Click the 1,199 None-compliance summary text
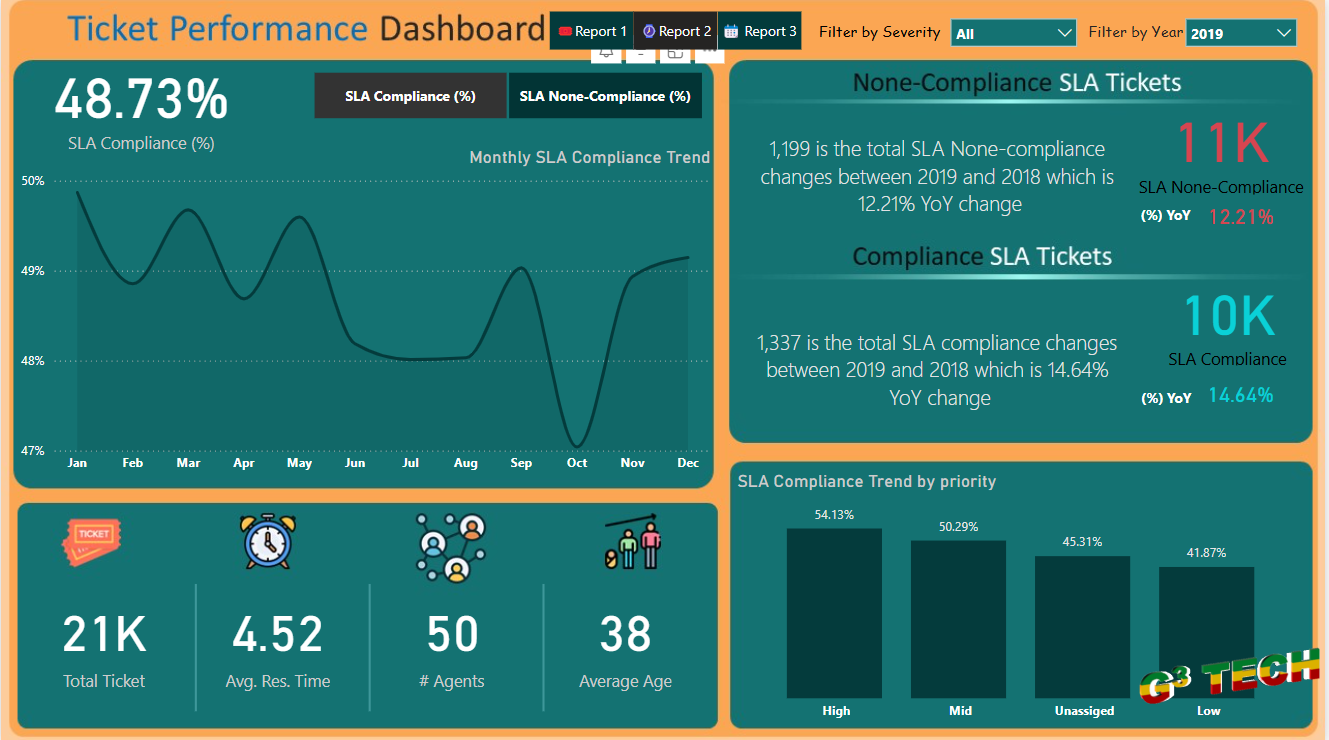The width and height of the screenshot is (1329, 740). (x=937, y=176)
